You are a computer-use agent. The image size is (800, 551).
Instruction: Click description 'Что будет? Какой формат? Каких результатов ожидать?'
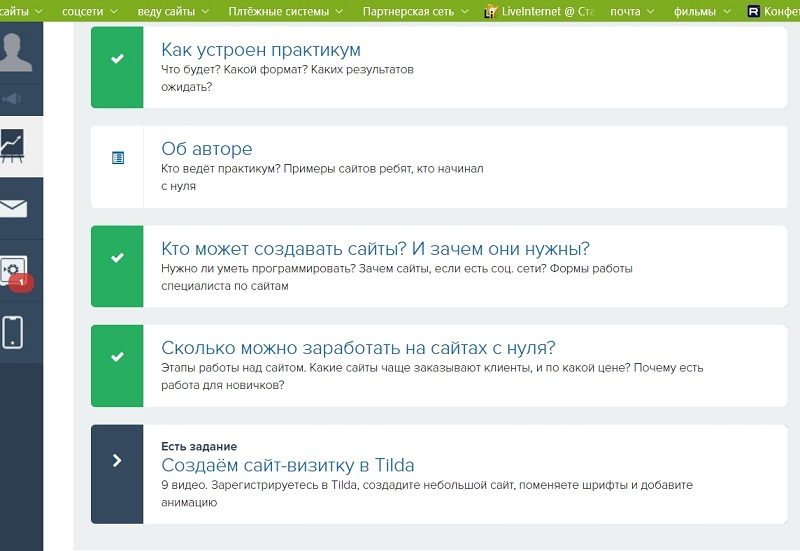(x=287, y=78)
